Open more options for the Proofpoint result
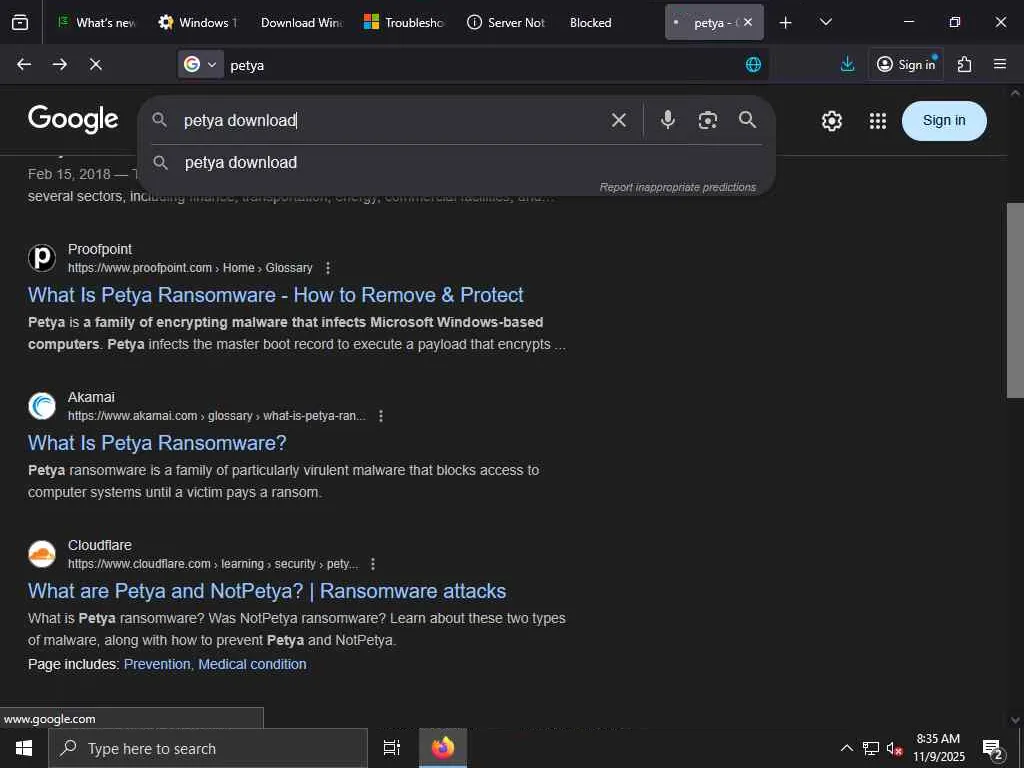1024x768 pixels. [328, 268]
